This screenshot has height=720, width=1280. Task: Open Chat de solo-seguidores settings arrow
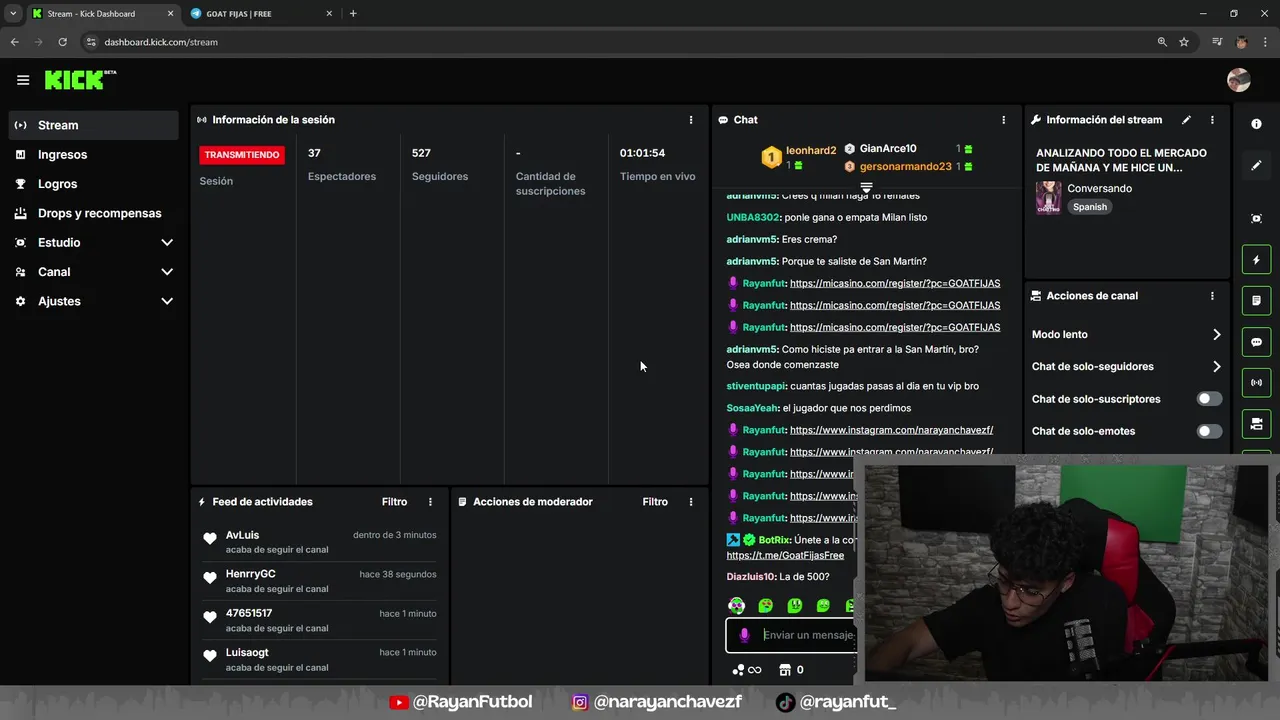coord(1216,367)
